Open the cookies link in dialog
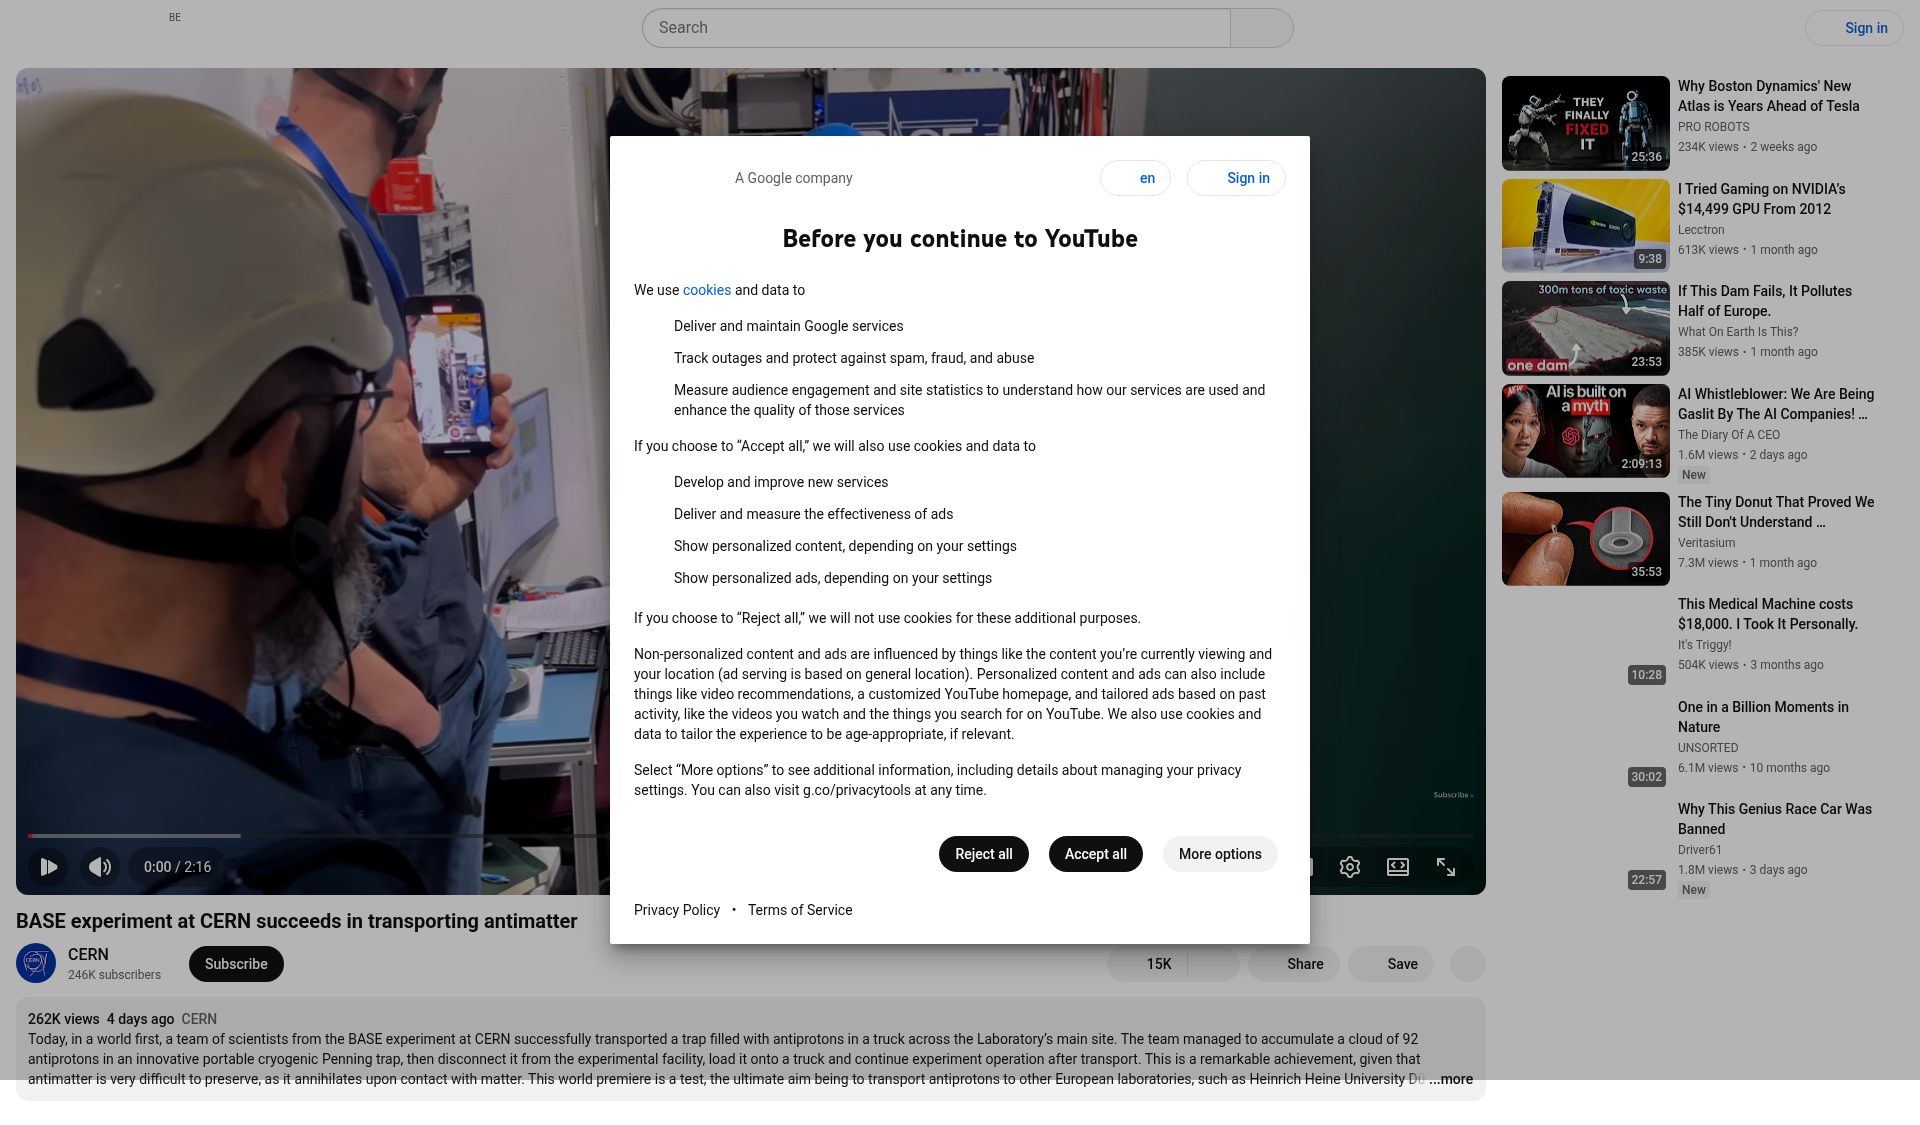This screenshot has height=1125, width=1920. [x=707, y=290]
